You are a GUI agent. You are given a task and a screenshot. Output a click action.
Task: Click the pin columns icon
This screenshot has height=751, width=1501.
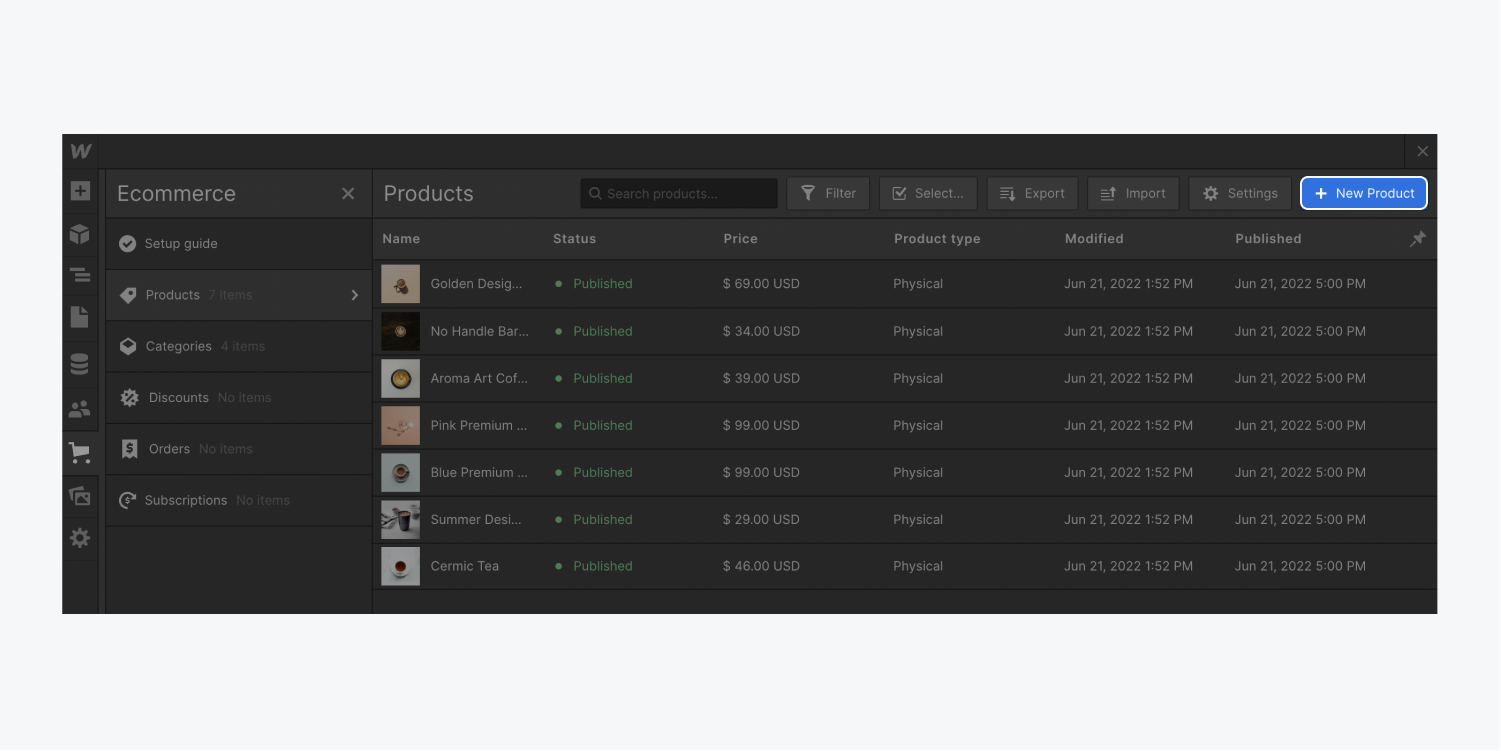1417,239
